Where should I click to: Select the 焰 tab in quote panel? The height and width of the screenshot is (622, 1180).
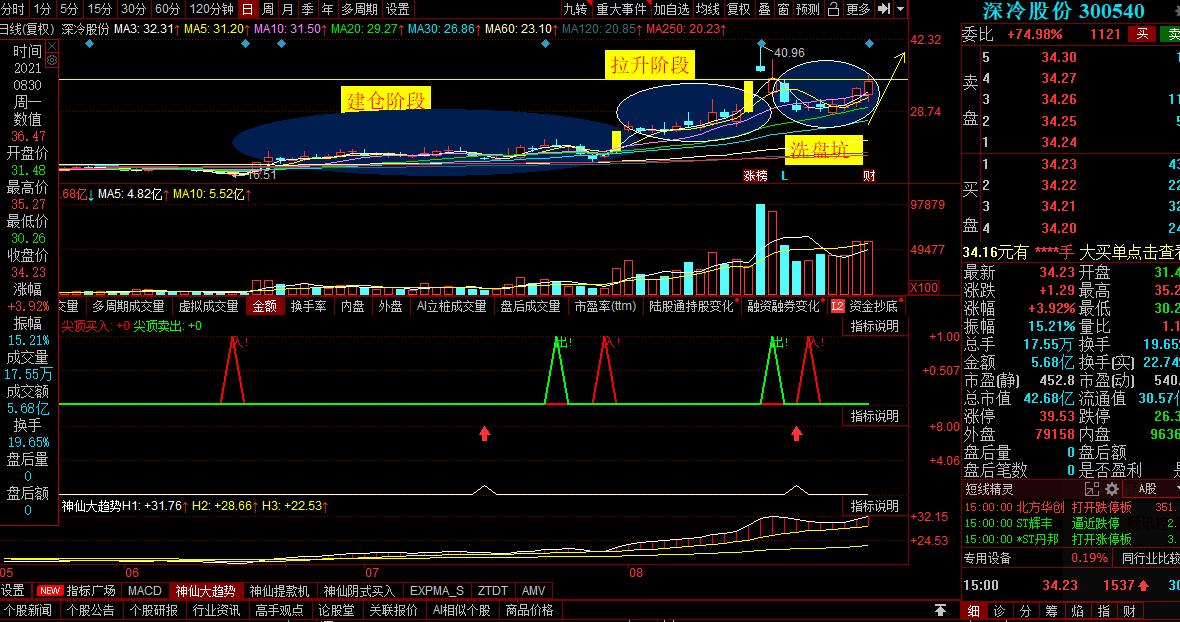pos(1077,611)
